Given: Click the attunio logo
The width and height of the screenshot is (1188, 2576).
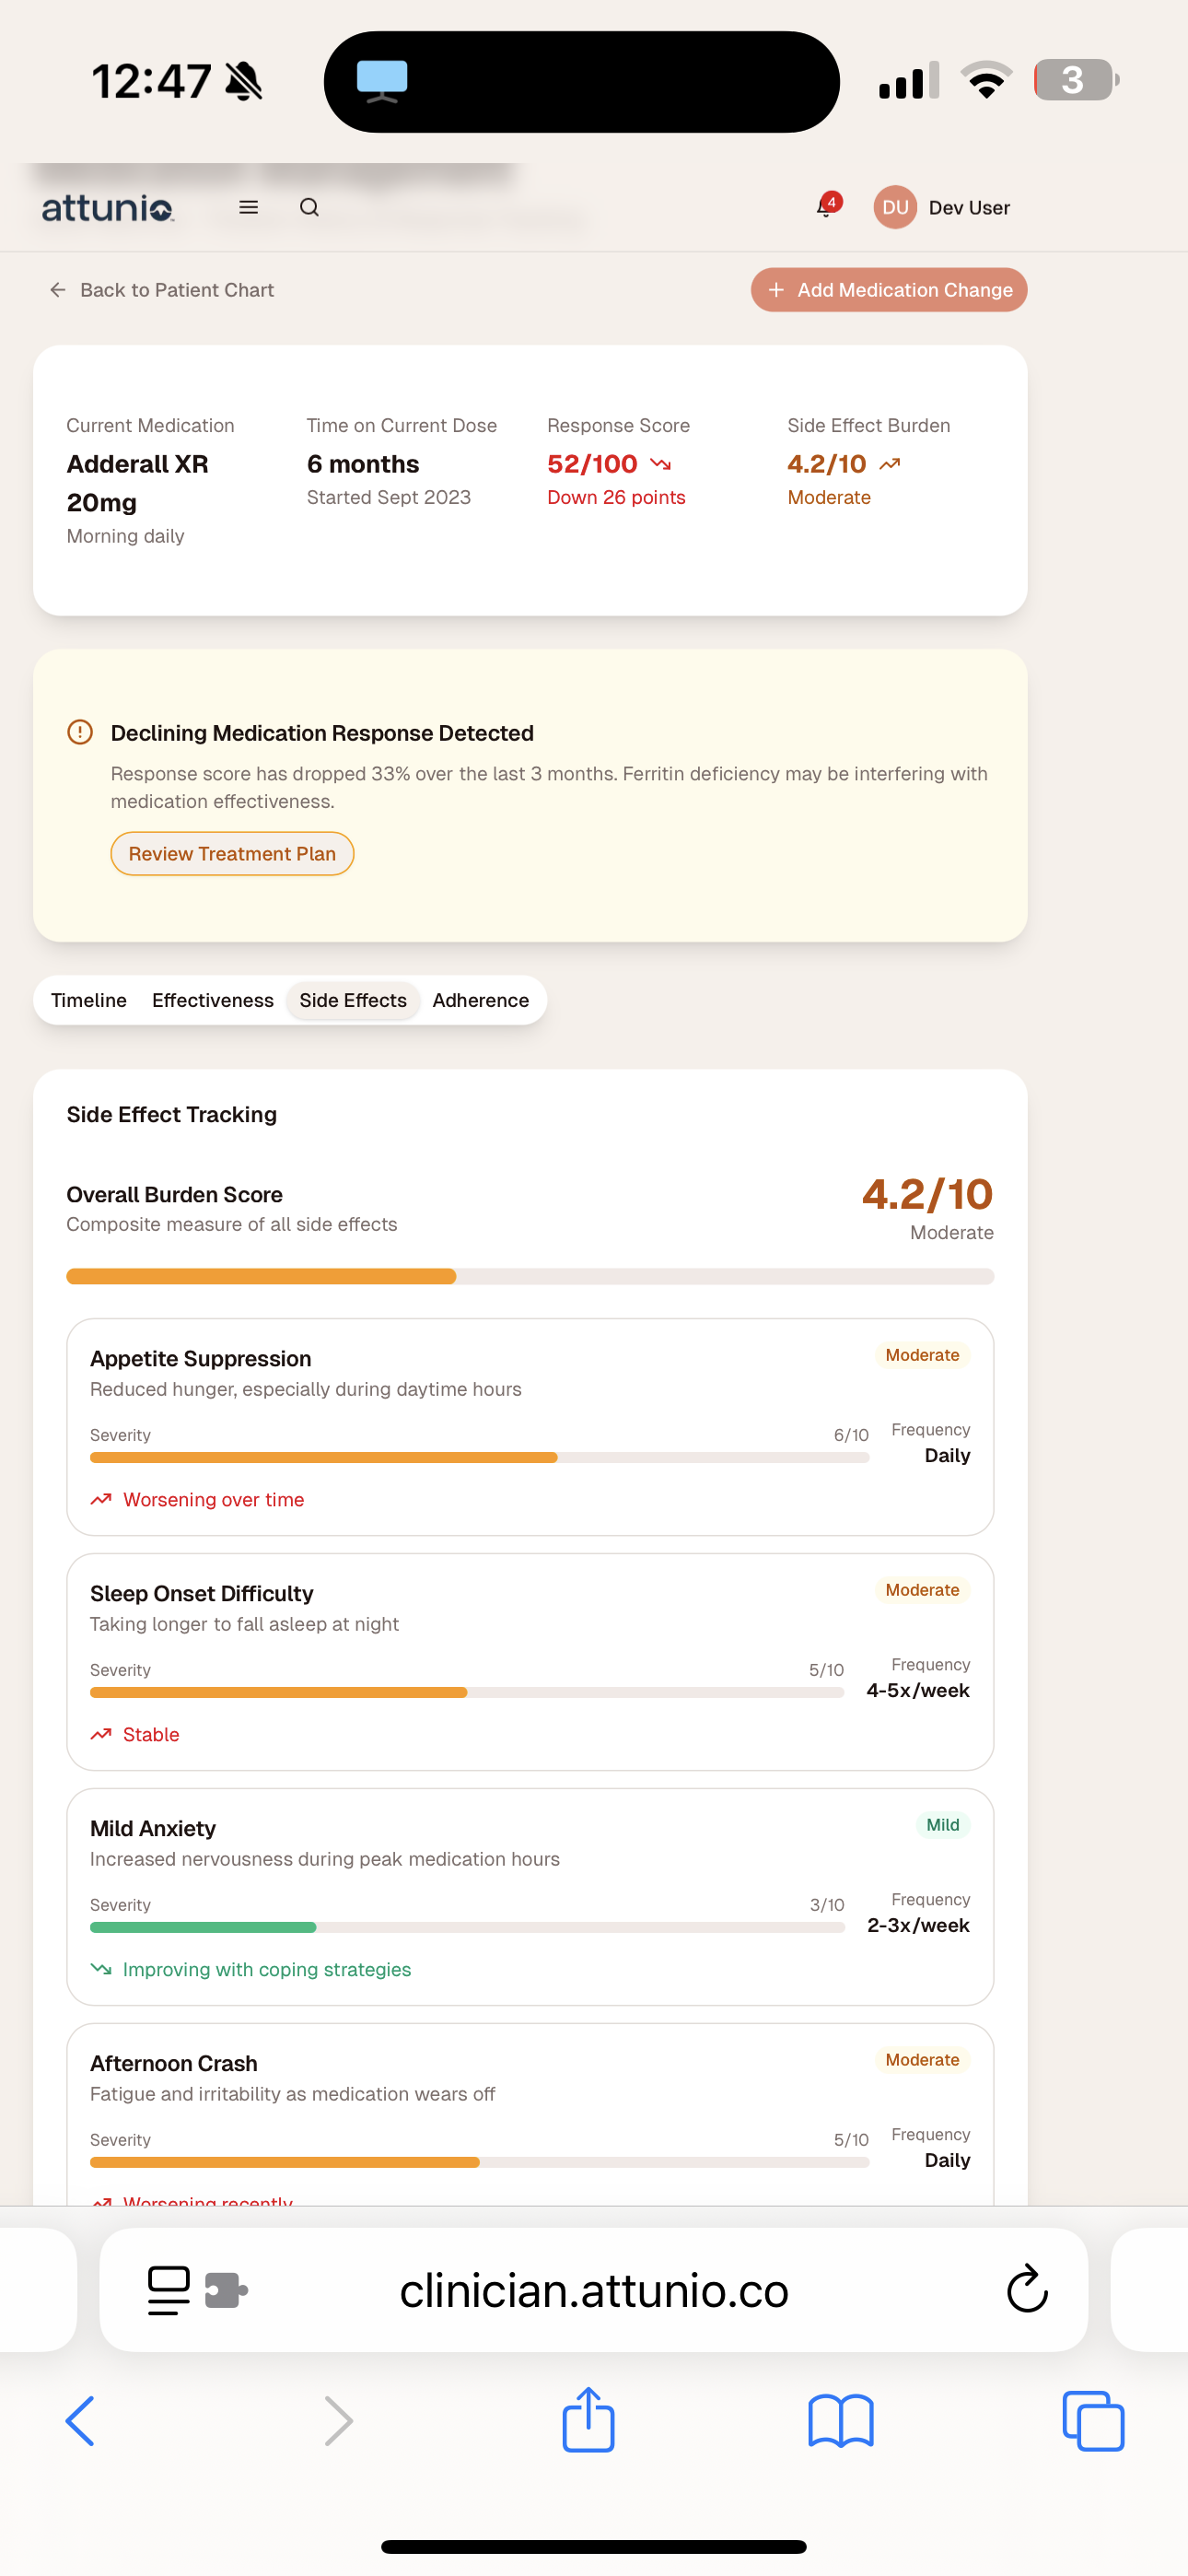Looking at the screenshot, I should [x=107, y=207].
